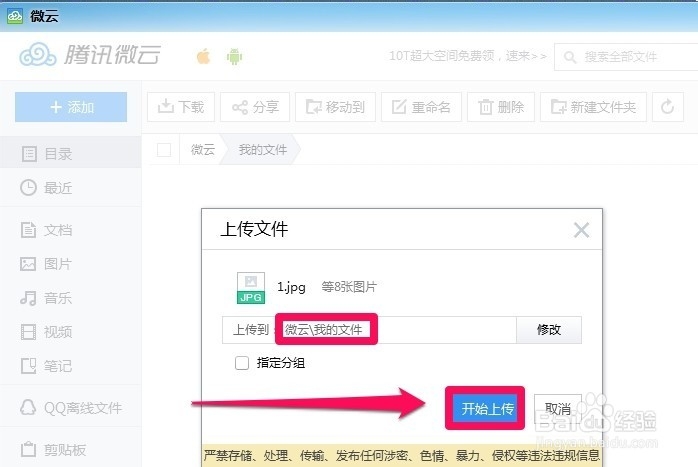This screenshot has height=467, width=698.
Task: Open QQ离线文件 in the sidebar
Action: click(x=70, y=408)
